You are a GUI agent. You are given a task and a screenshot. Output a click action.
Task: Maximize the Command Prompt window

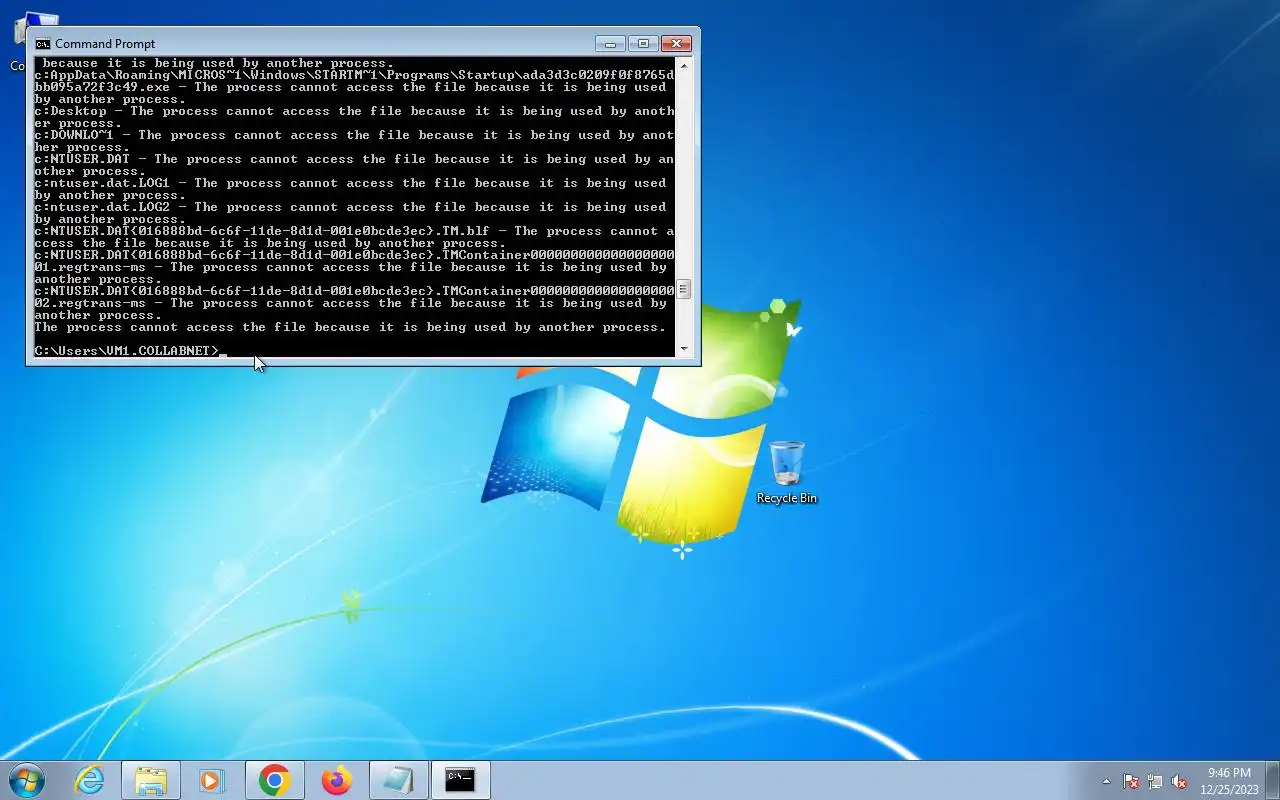[643, 44]
